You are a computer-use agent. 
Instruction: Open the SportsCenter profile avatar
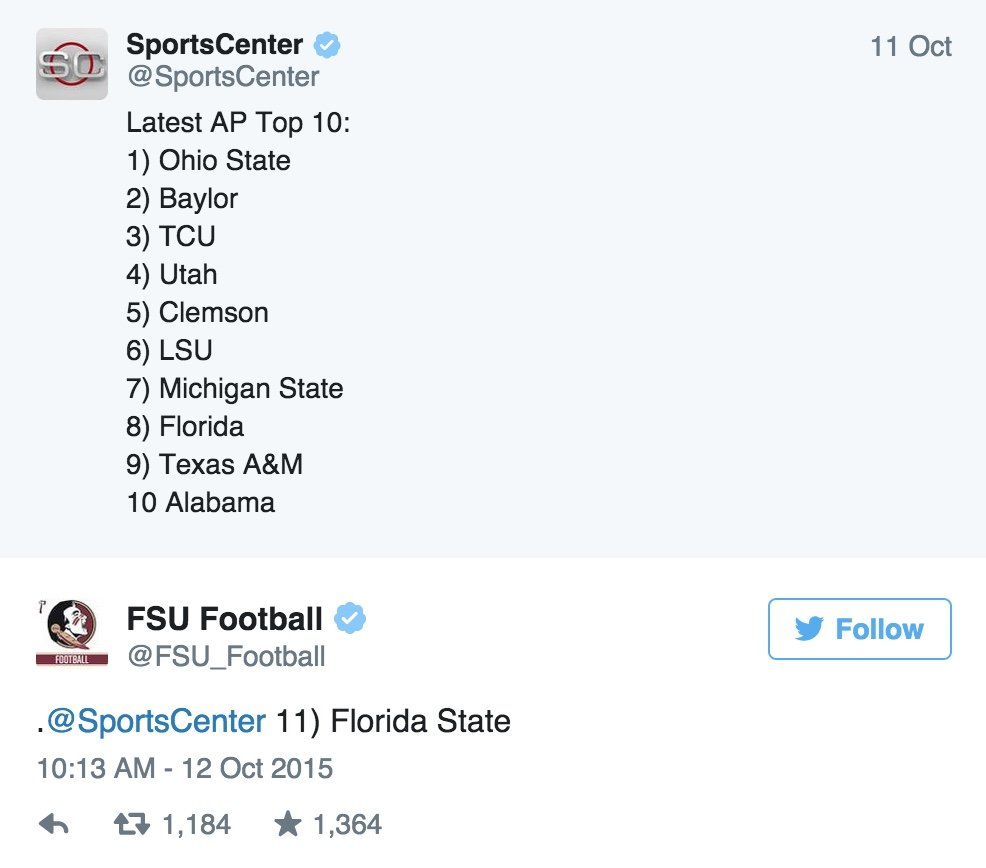[x=72, y=64]
